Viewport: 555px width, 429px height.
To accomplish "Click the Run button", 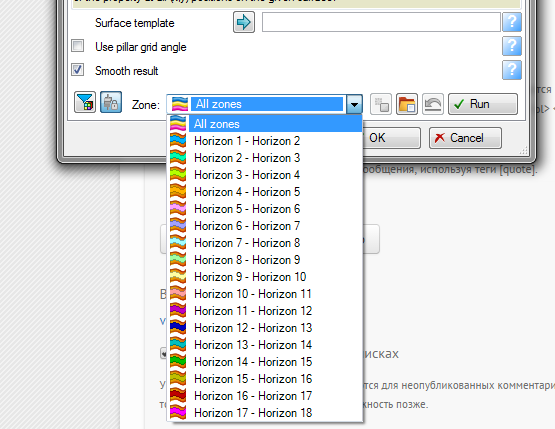I will tap(483, 104).
